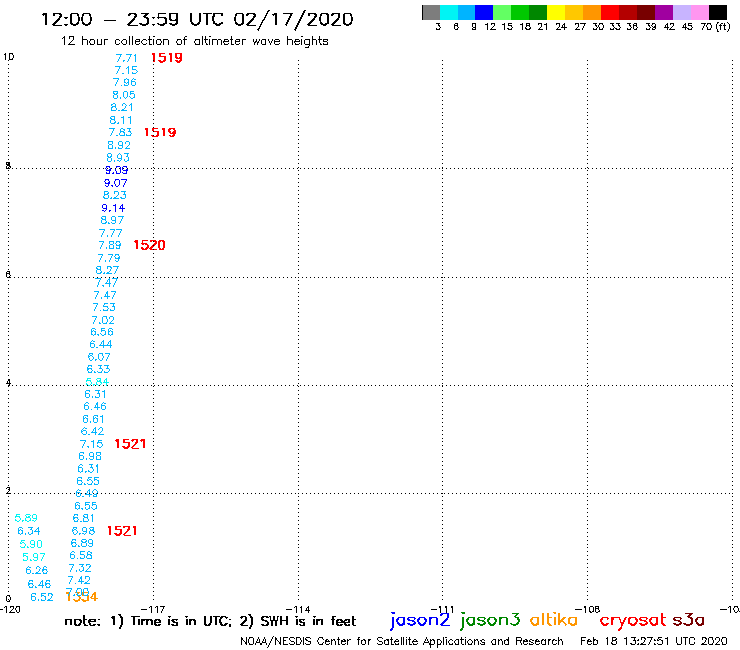Click the 6.33 wave height value
This screenshot has width=740, height=650.
pyautogui.click(x=98, y=370)
